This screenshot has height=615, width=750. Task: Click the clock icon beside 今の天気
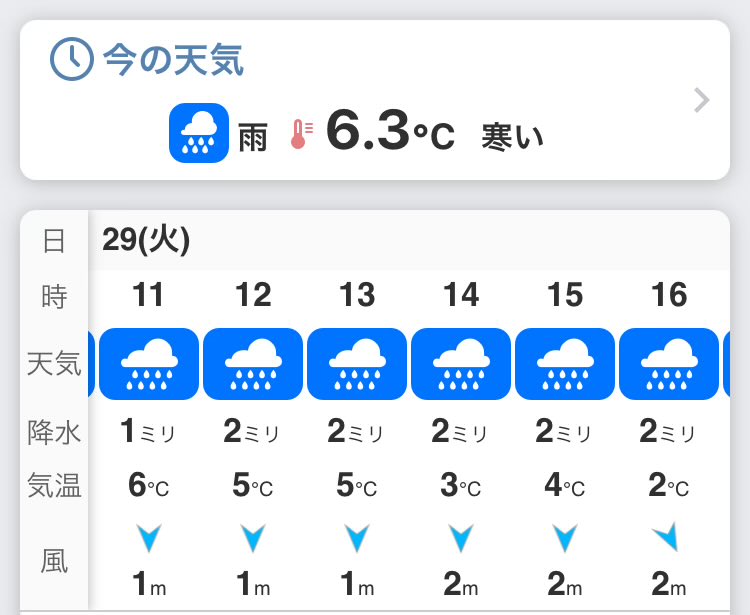[x=71, y=59]
